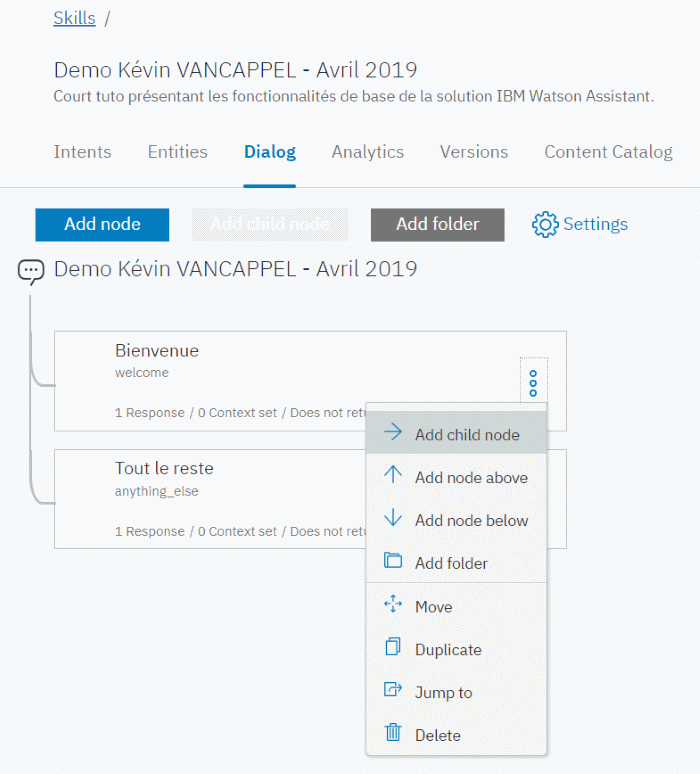Viewport: 700px width, 774px height.
Task: Switch to the Entities tab
Action: click(178, 152)
